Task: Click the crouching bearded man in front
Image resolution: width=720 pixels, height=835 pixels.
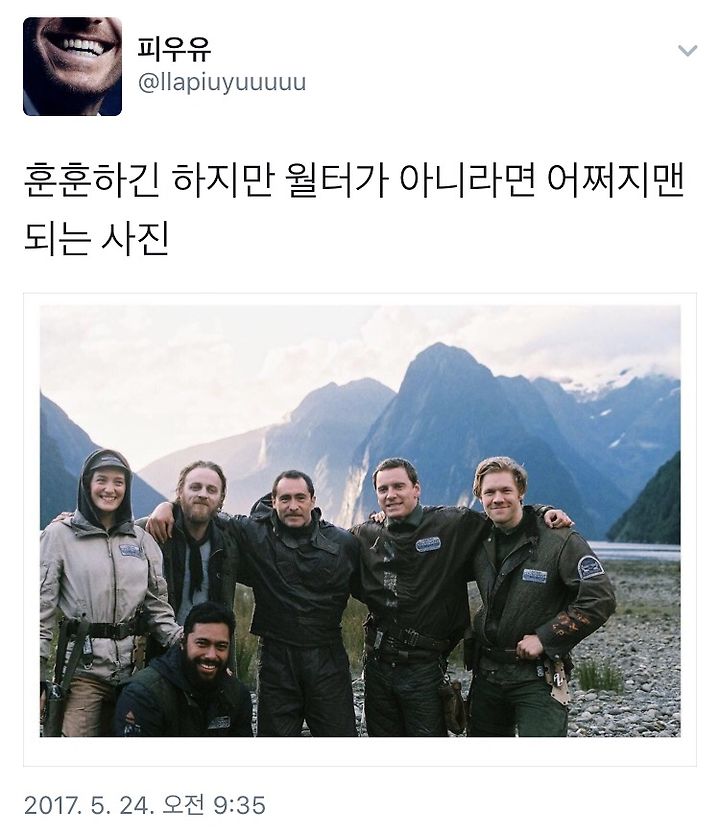Action: [184, 674]
